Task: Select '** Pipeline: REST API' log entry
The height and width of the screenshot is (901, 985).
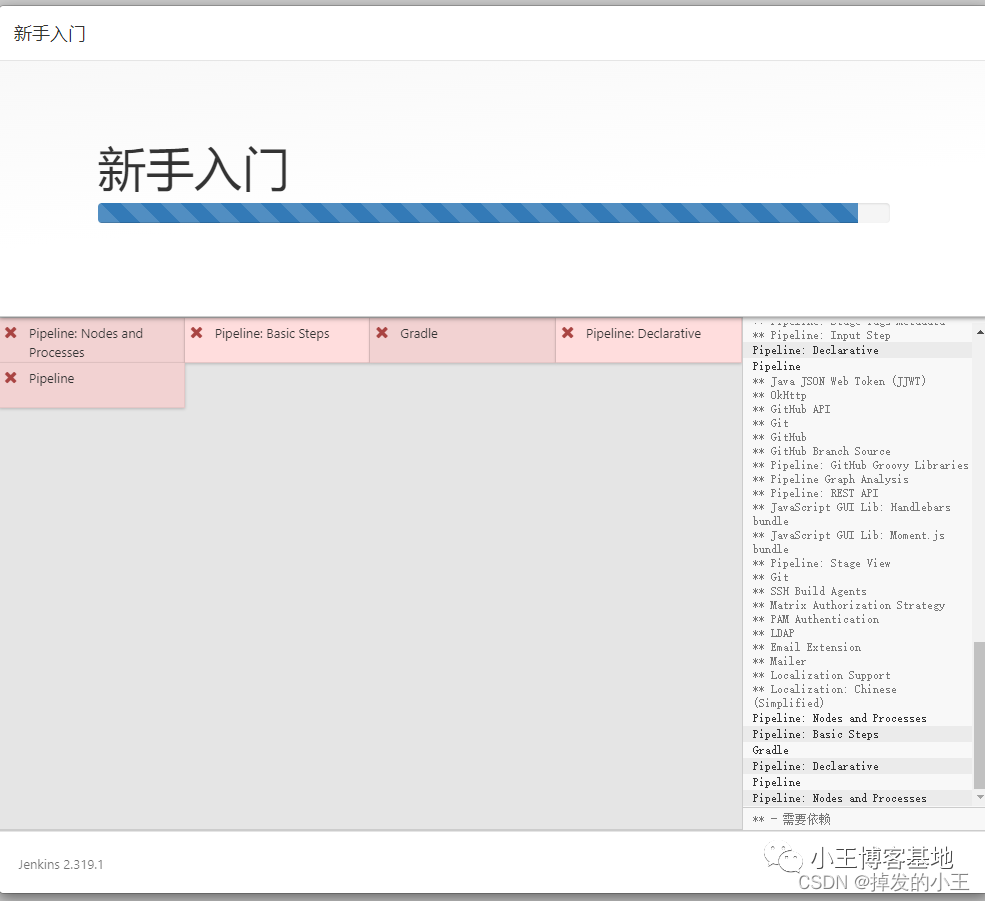Action: (815, 493)
